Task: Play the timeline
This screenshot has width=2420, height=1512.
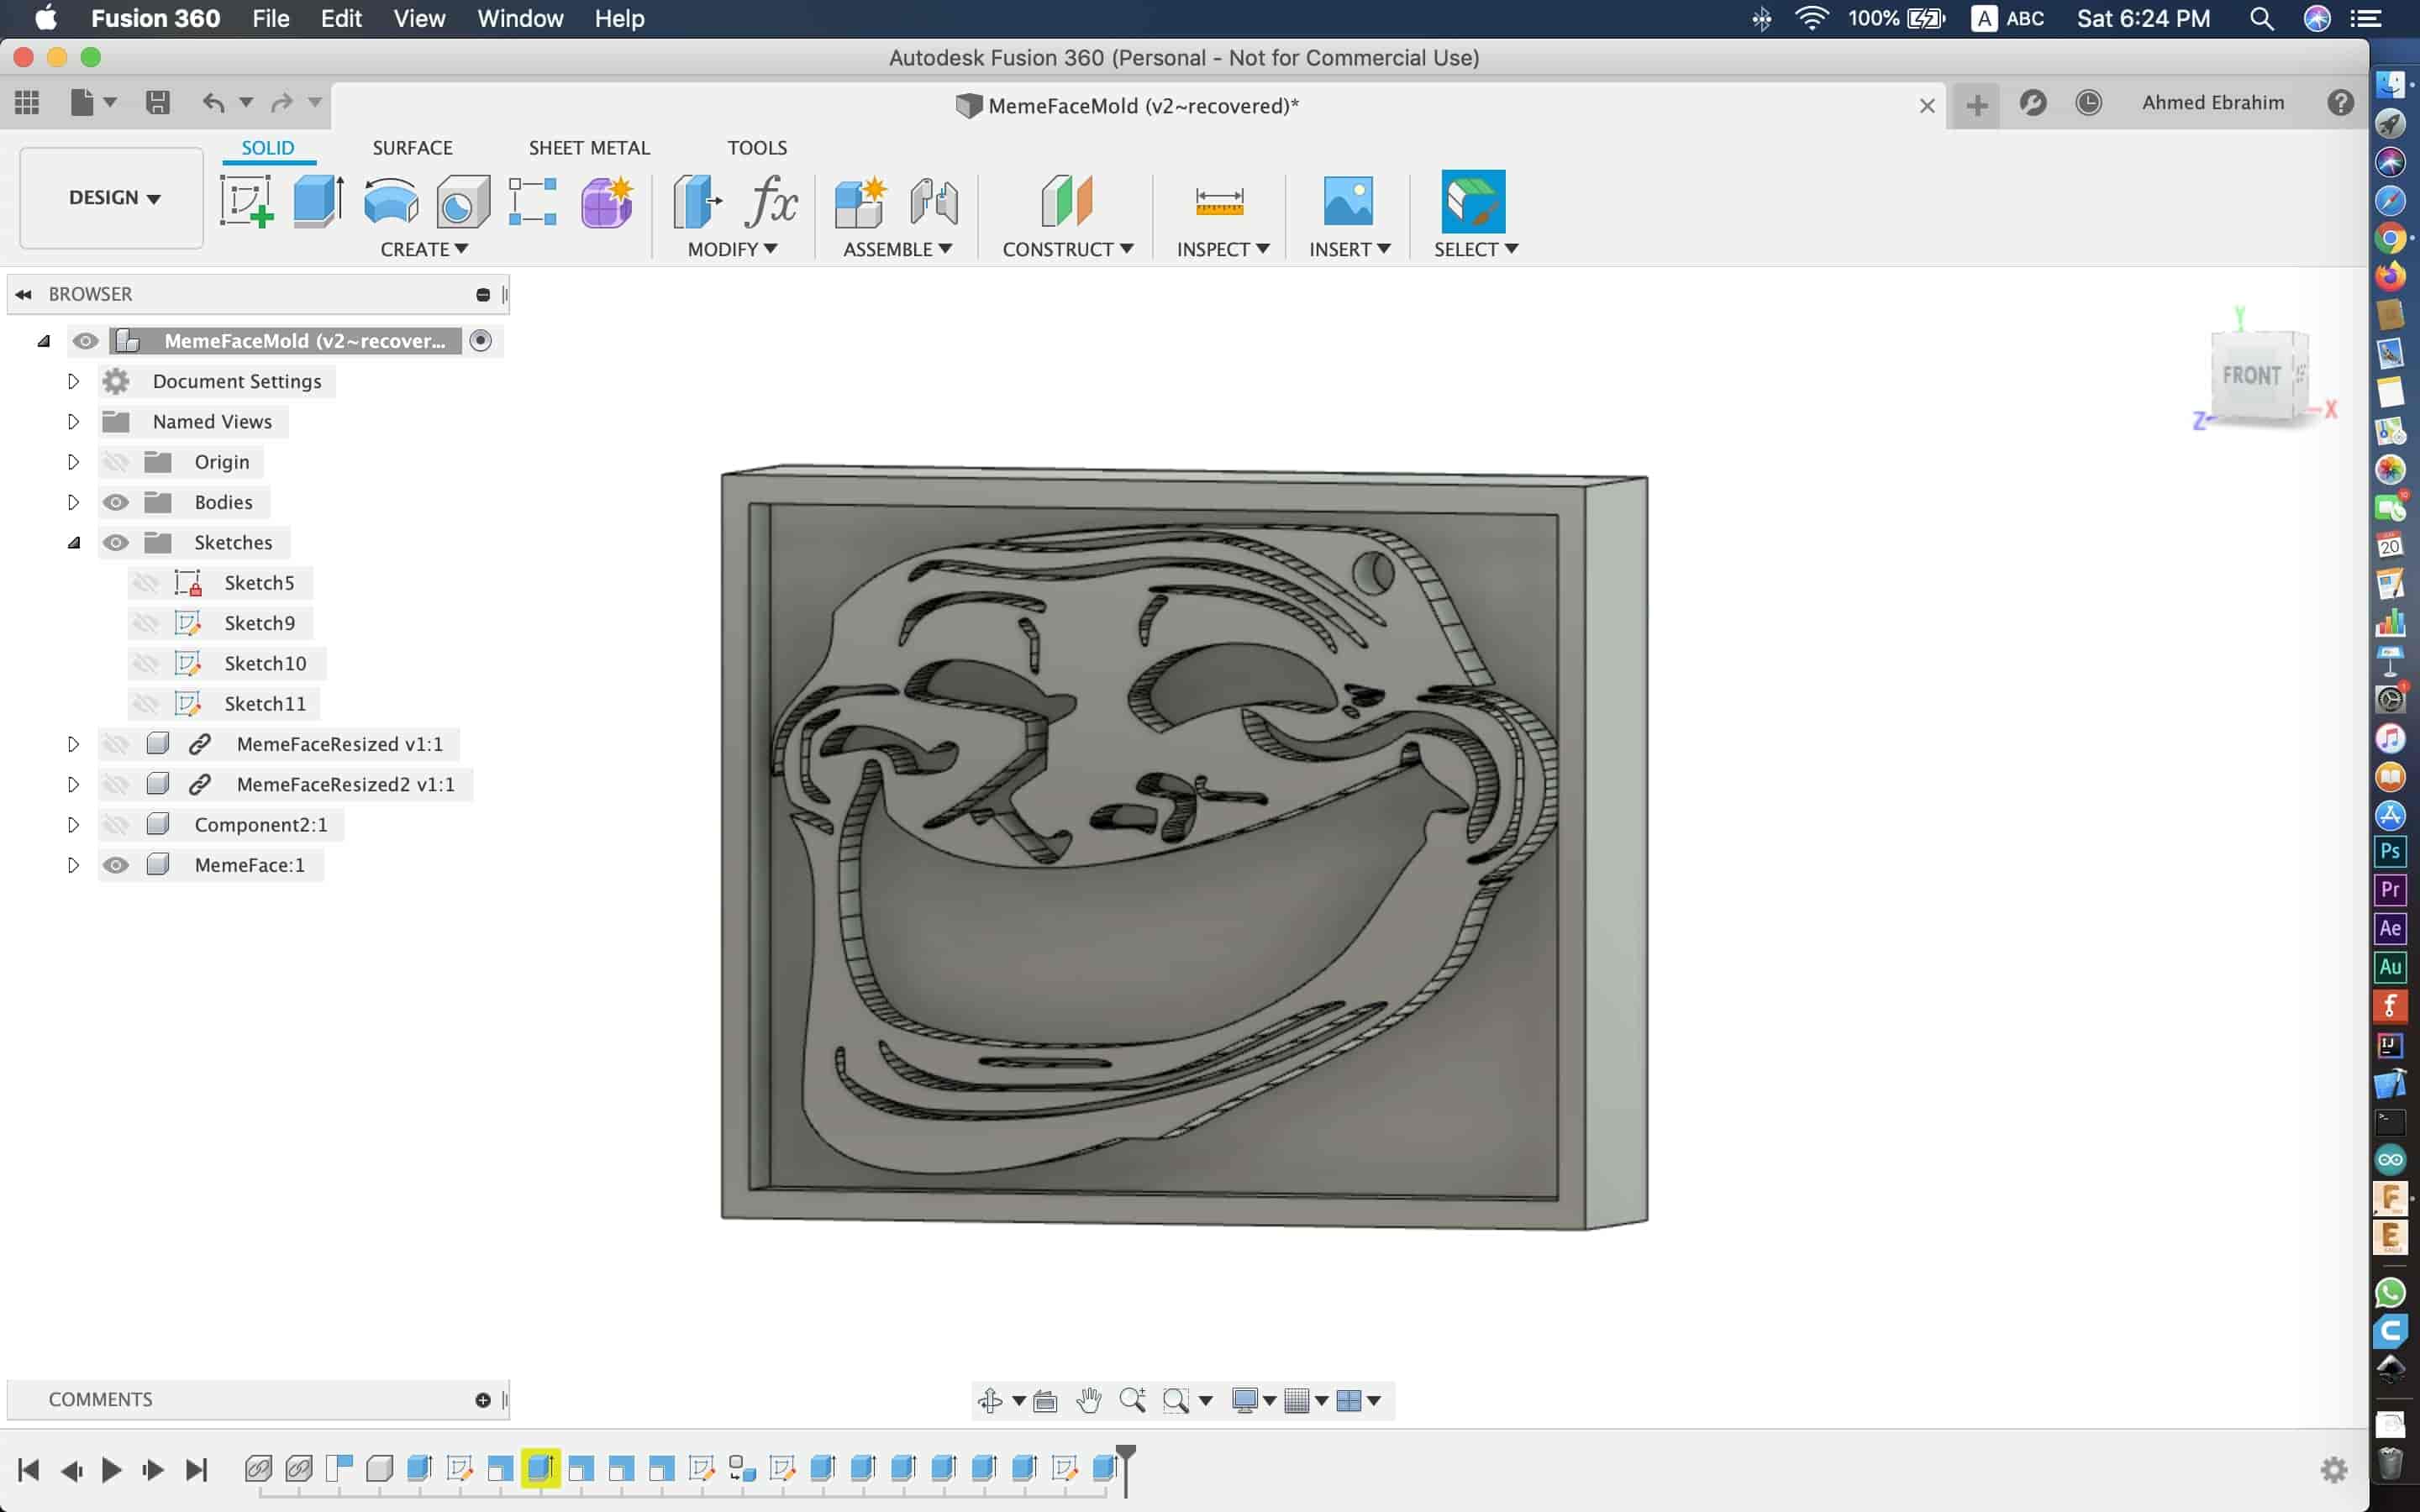Action: (112, 1469)
